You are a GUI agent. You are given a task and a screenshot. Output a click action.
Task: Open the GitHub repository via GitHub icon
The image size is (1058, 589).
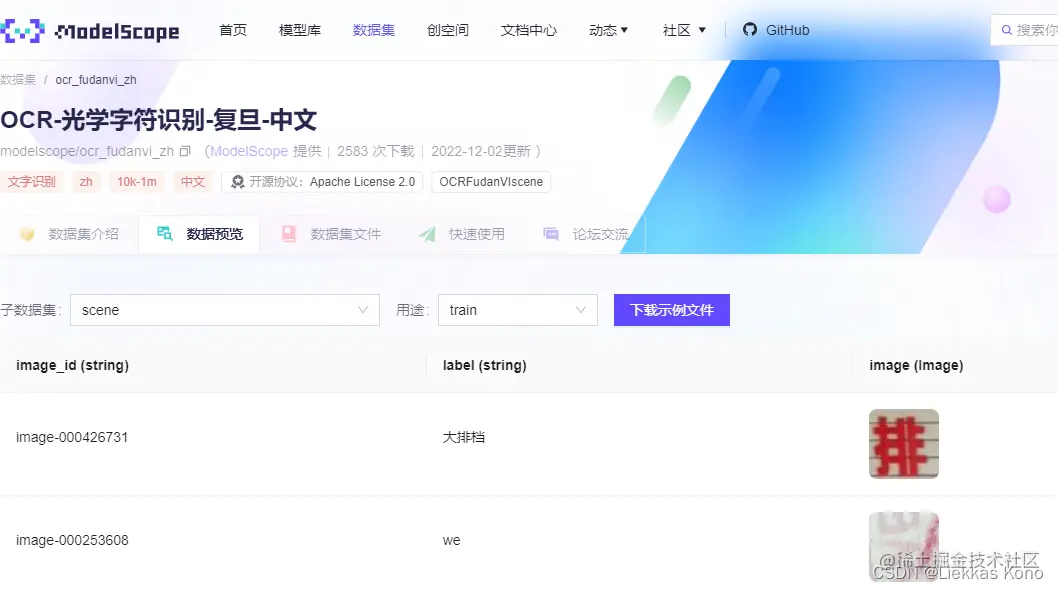coord(750,30)
